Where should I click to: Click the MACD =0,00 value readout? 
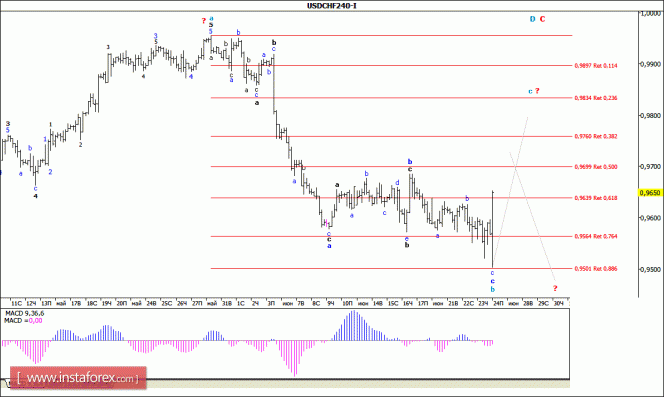point(23,321)
